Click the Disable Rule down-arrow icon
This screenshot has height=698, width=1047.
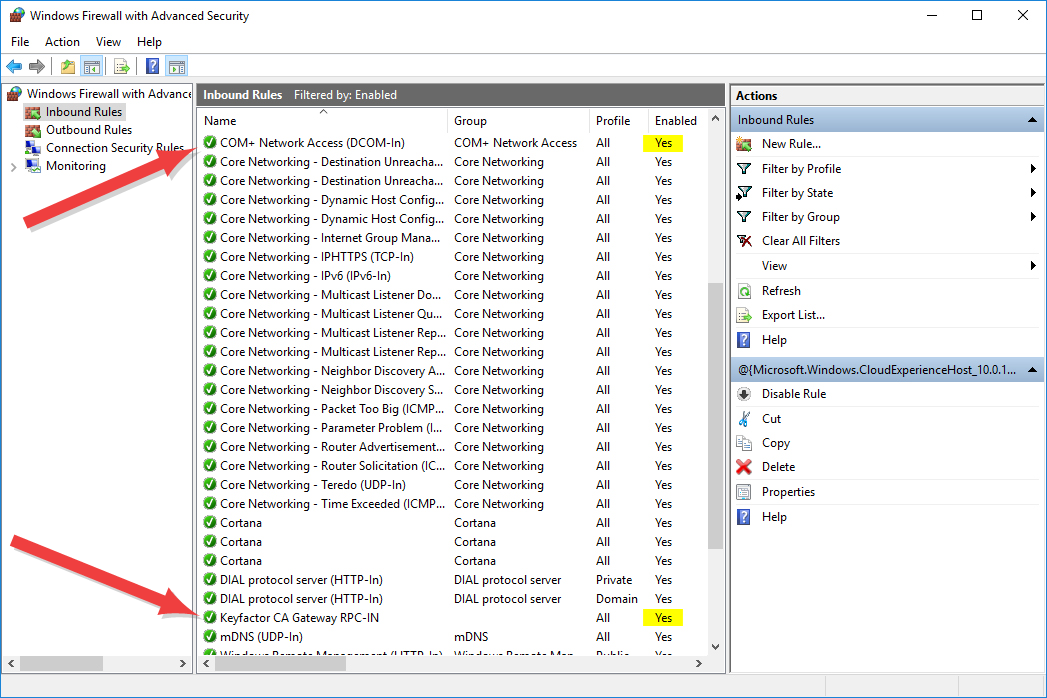tap(744, 393)
